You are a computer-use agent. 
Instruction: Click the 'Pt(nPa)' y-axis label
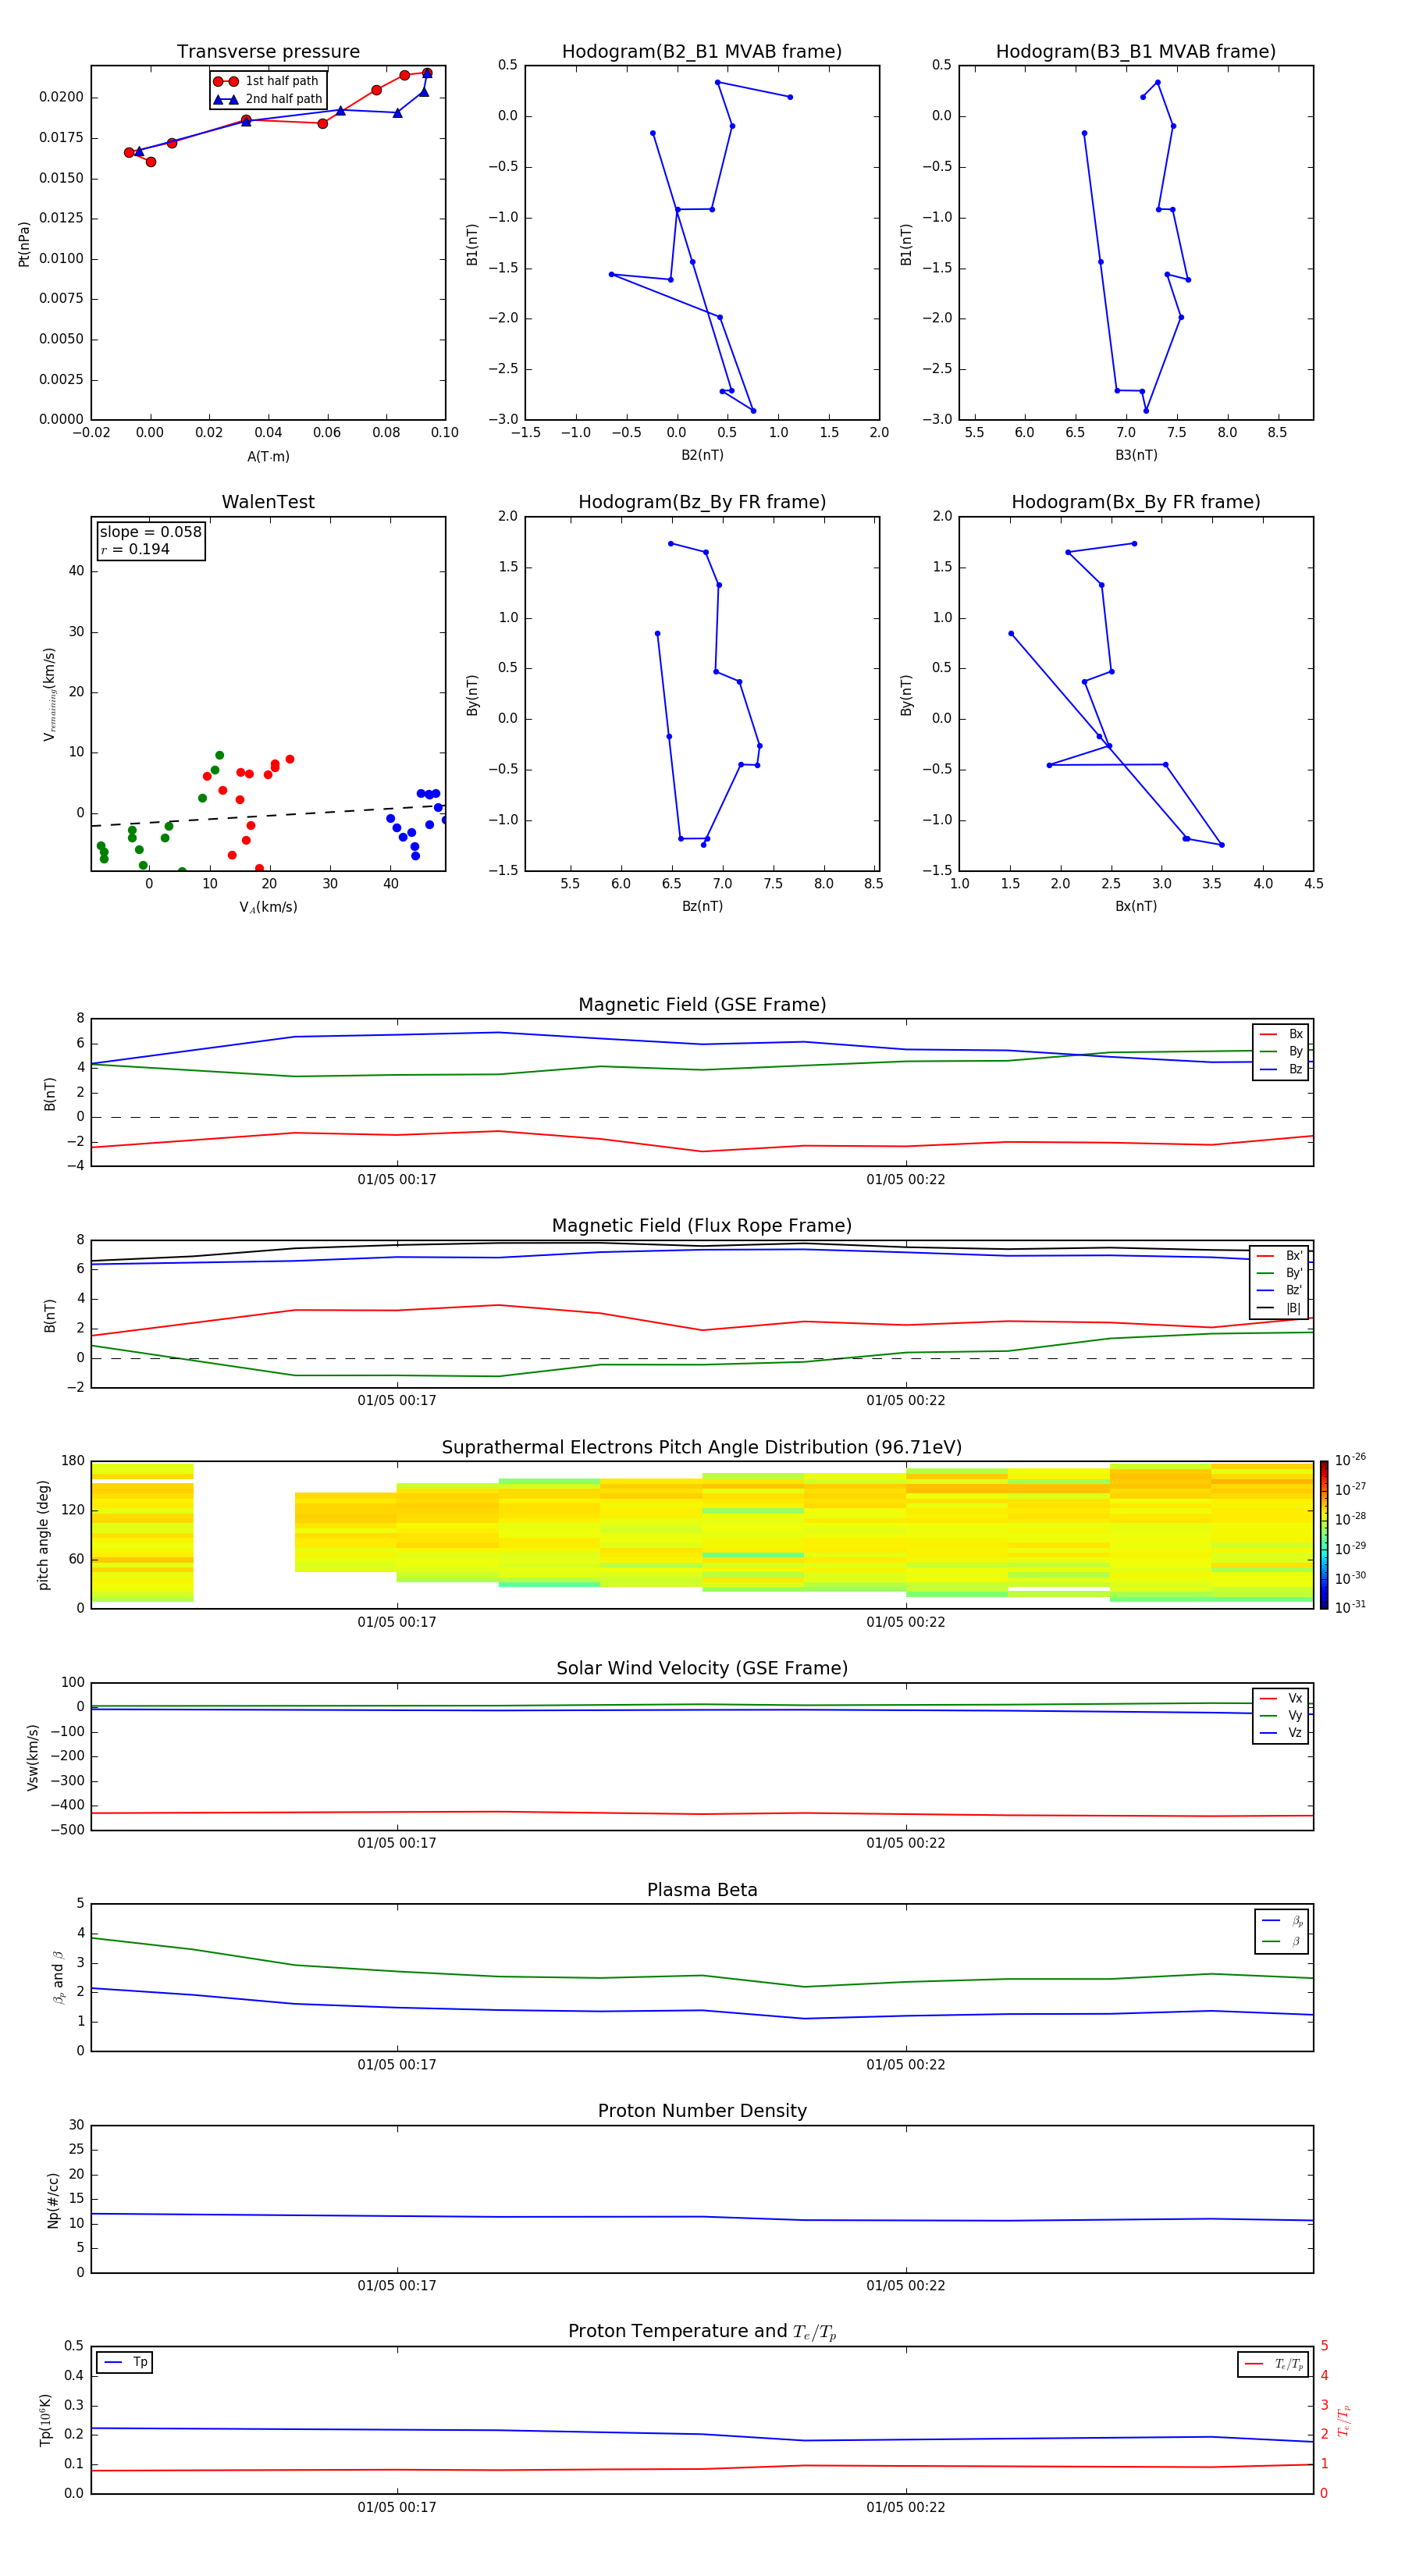coord(24,244)
